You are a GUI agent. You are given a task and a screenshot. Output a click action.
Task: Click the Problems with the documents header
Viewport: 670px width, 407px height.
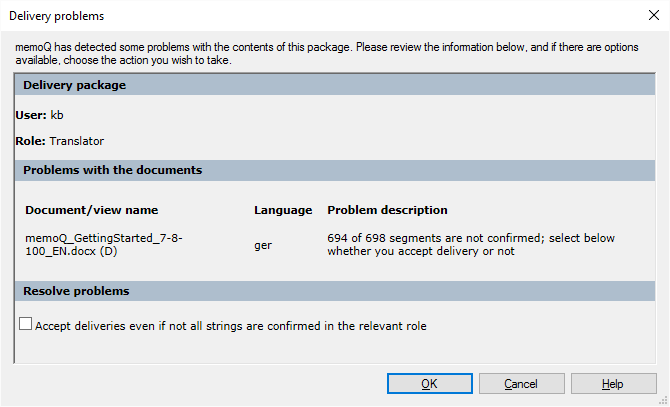112,170
